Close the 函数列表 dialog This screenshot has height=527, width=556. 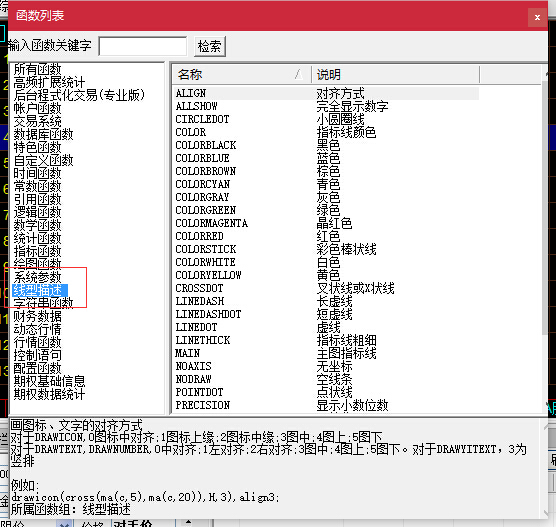[x=537, y=17]
